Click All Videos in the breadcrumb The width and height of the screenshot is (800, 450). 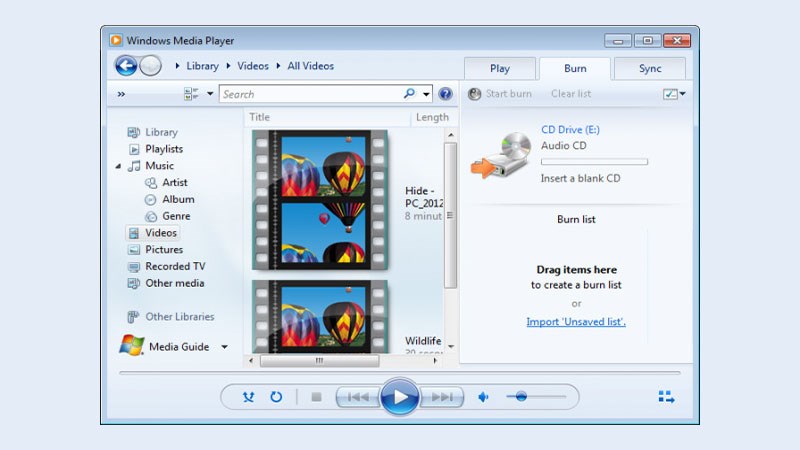tap(310, 66)
